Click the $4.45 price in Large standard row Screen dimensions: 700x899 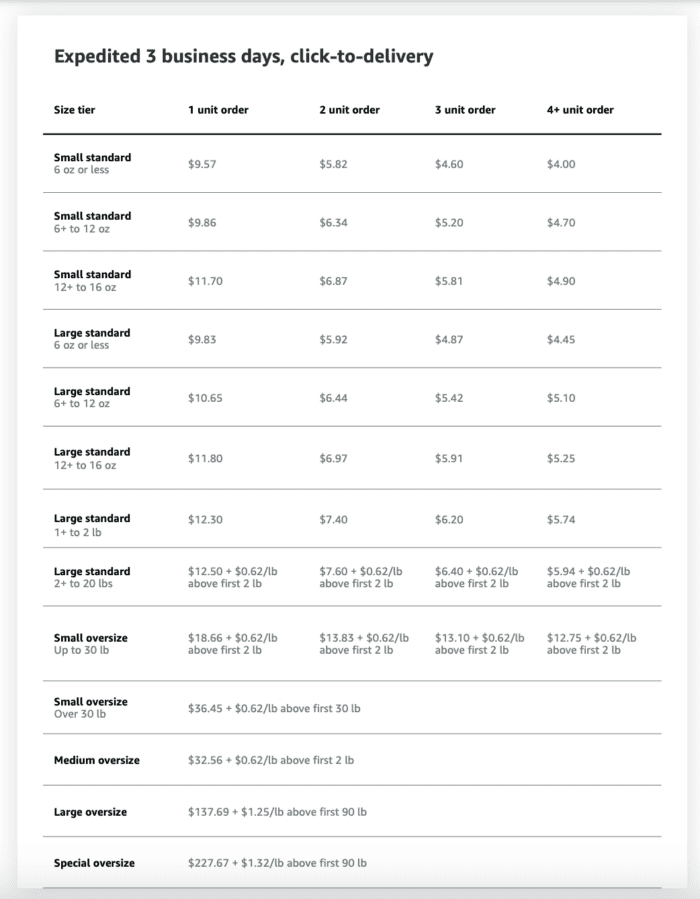pos(561,340)
